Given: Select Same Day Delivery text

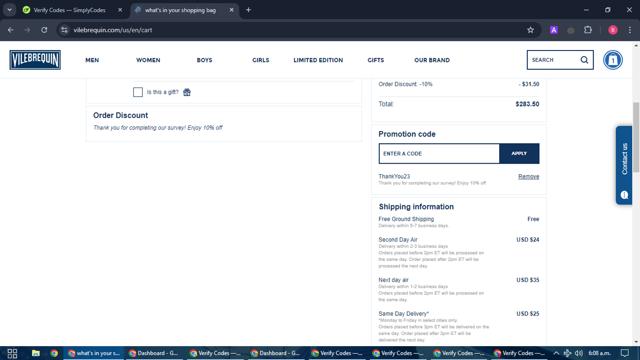Looking at the screenshot, I should click(404, 313).
